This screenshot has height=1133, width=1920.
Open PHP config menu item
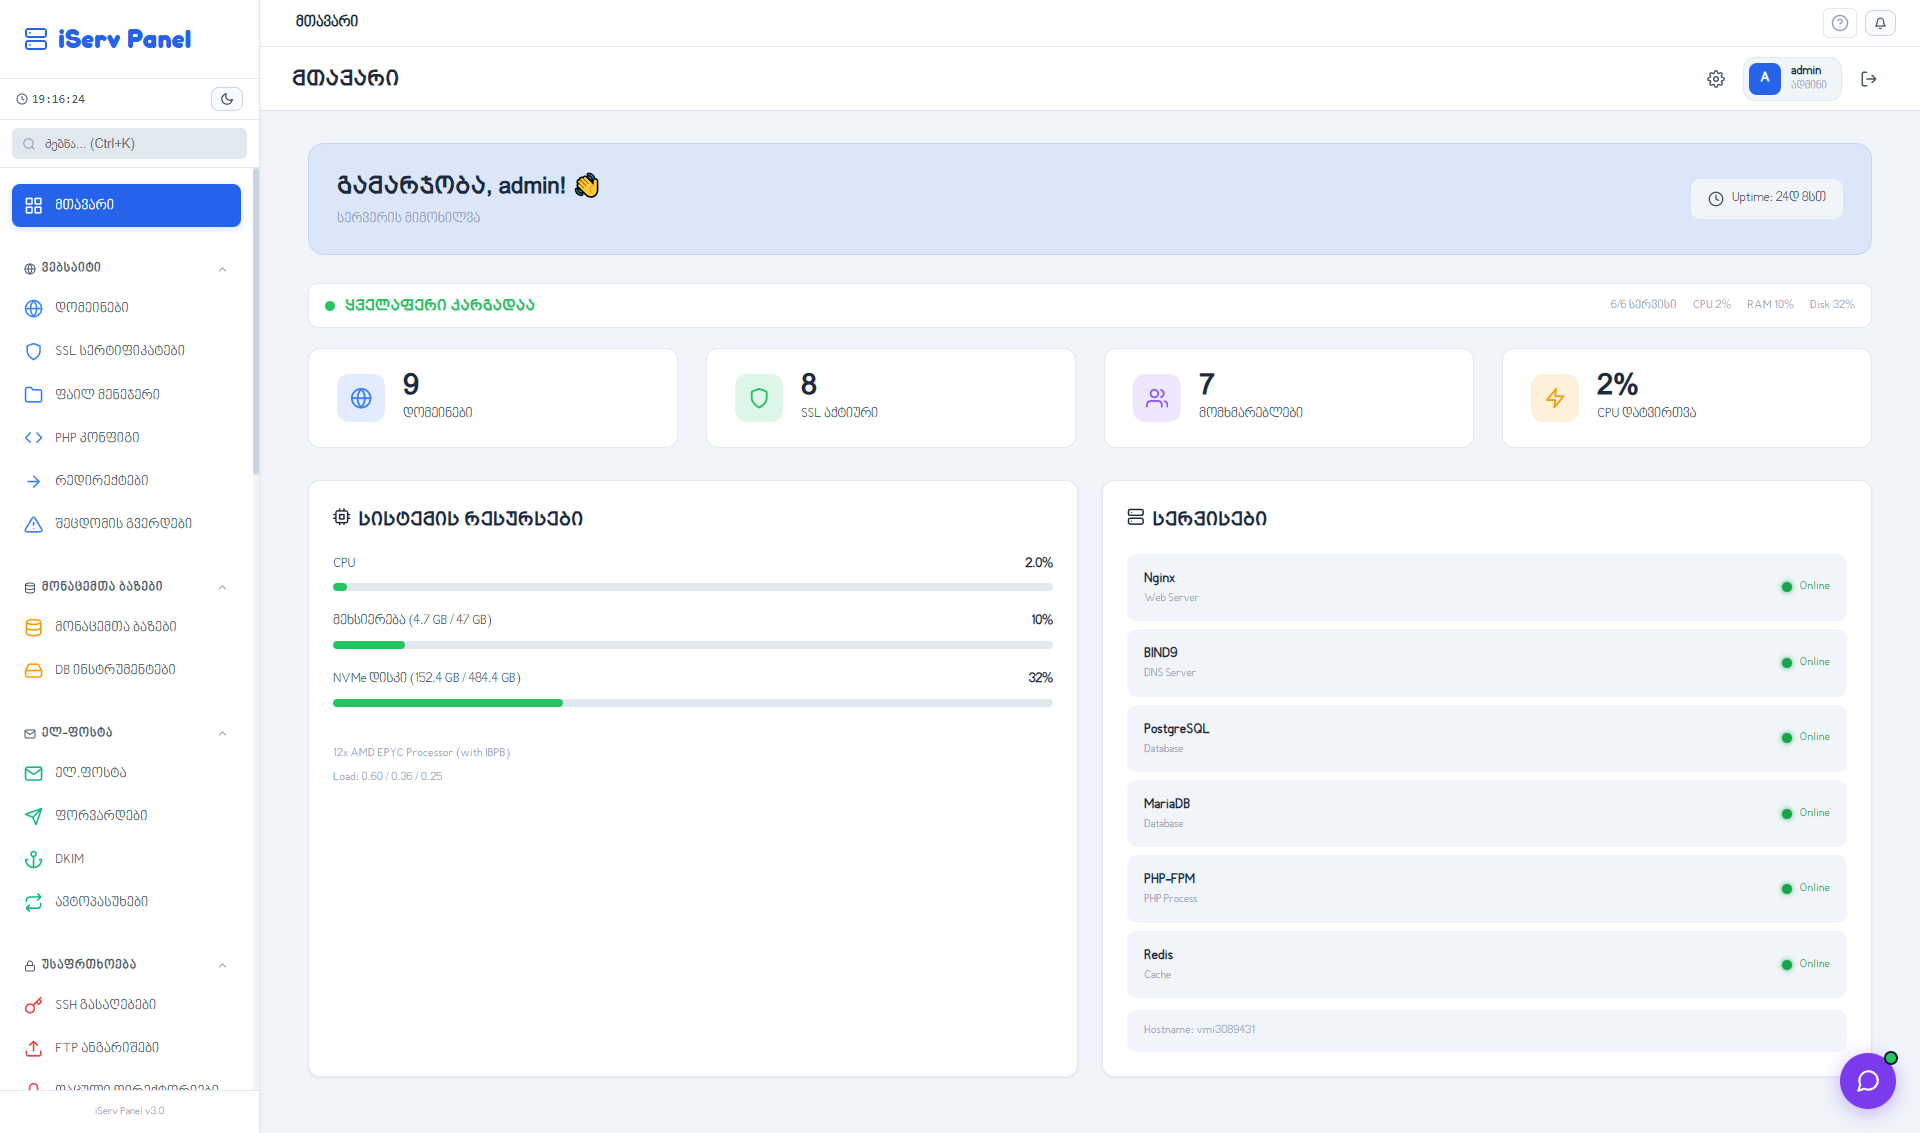pyautogui.click(x=97, y=438)
